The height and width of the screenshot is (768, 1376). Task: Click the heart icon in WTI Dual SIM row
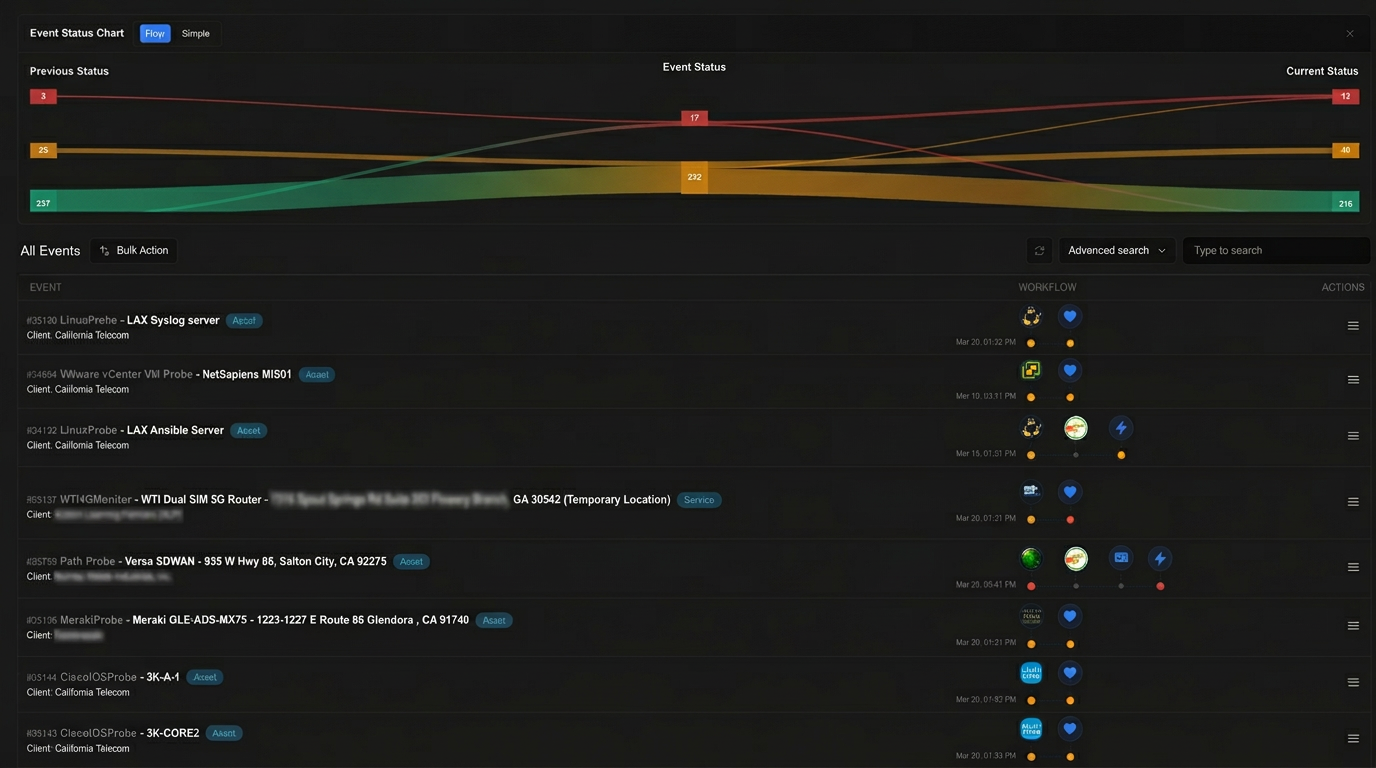[x=1070, y=492]
